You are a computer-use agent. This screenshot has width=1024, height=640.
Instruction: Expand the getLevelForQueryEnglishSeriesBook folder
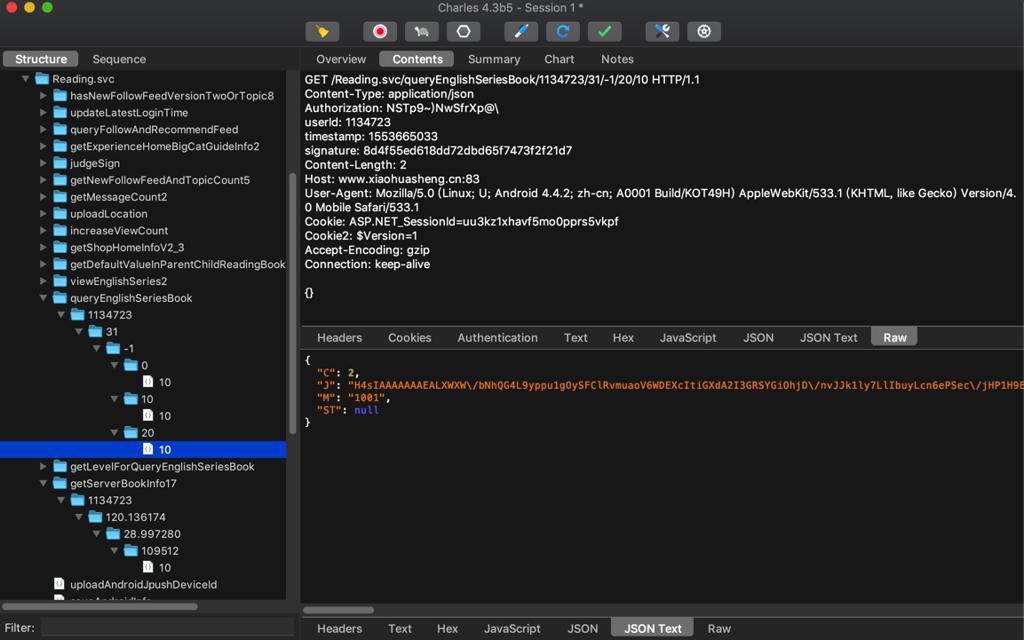(44, 467)
